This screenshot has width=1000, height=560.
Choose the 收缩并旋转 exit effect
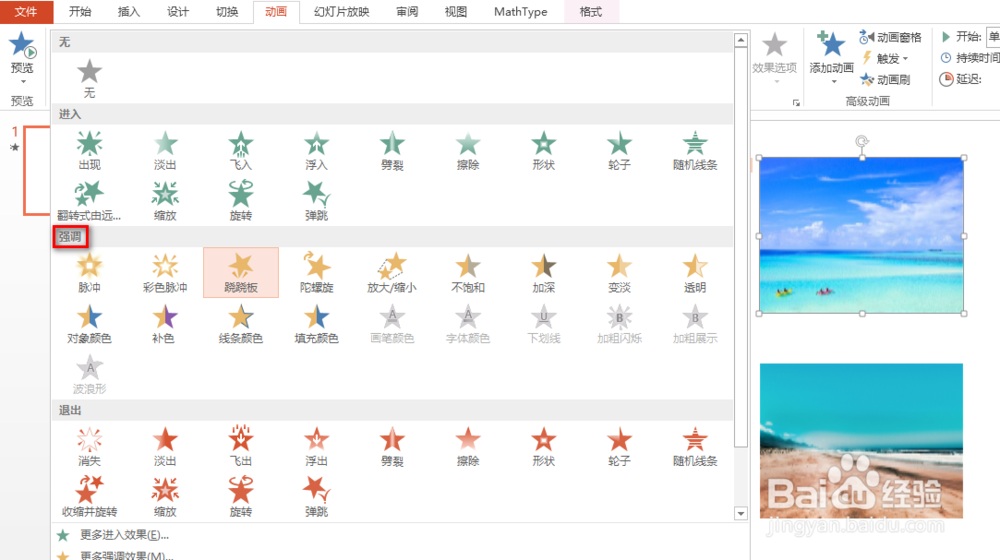click(x=89, y=497)
